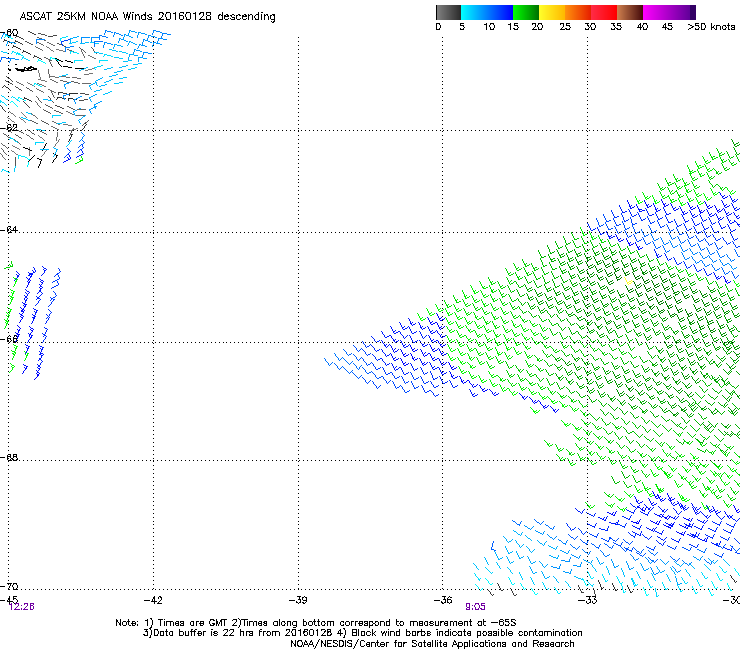Click the latitude label '-68'

(x=9, y=457)
